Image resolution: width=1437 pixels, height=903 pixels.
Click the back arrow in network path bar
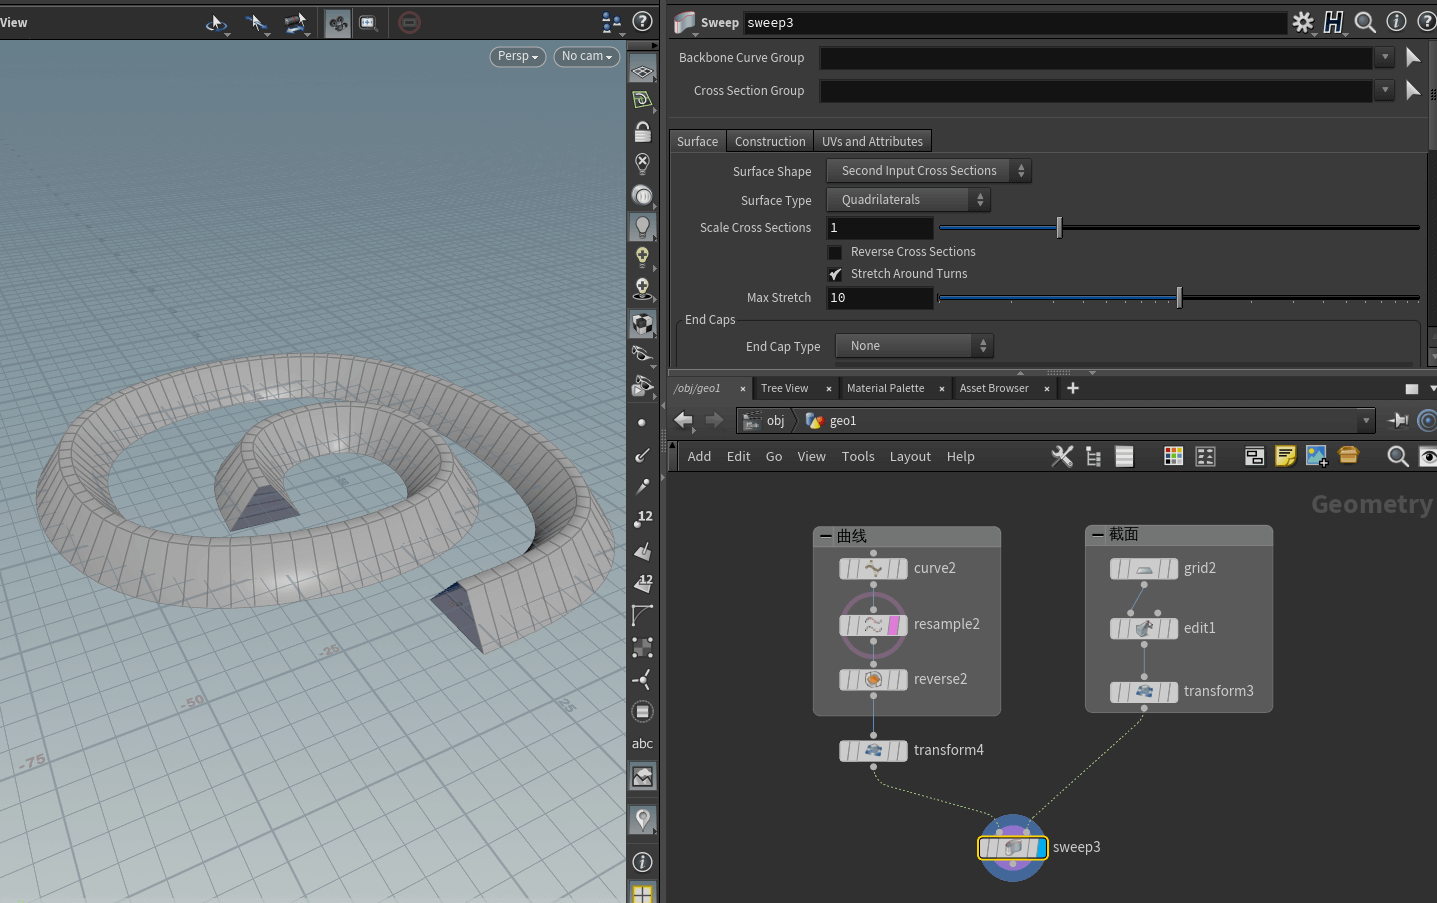684,420
